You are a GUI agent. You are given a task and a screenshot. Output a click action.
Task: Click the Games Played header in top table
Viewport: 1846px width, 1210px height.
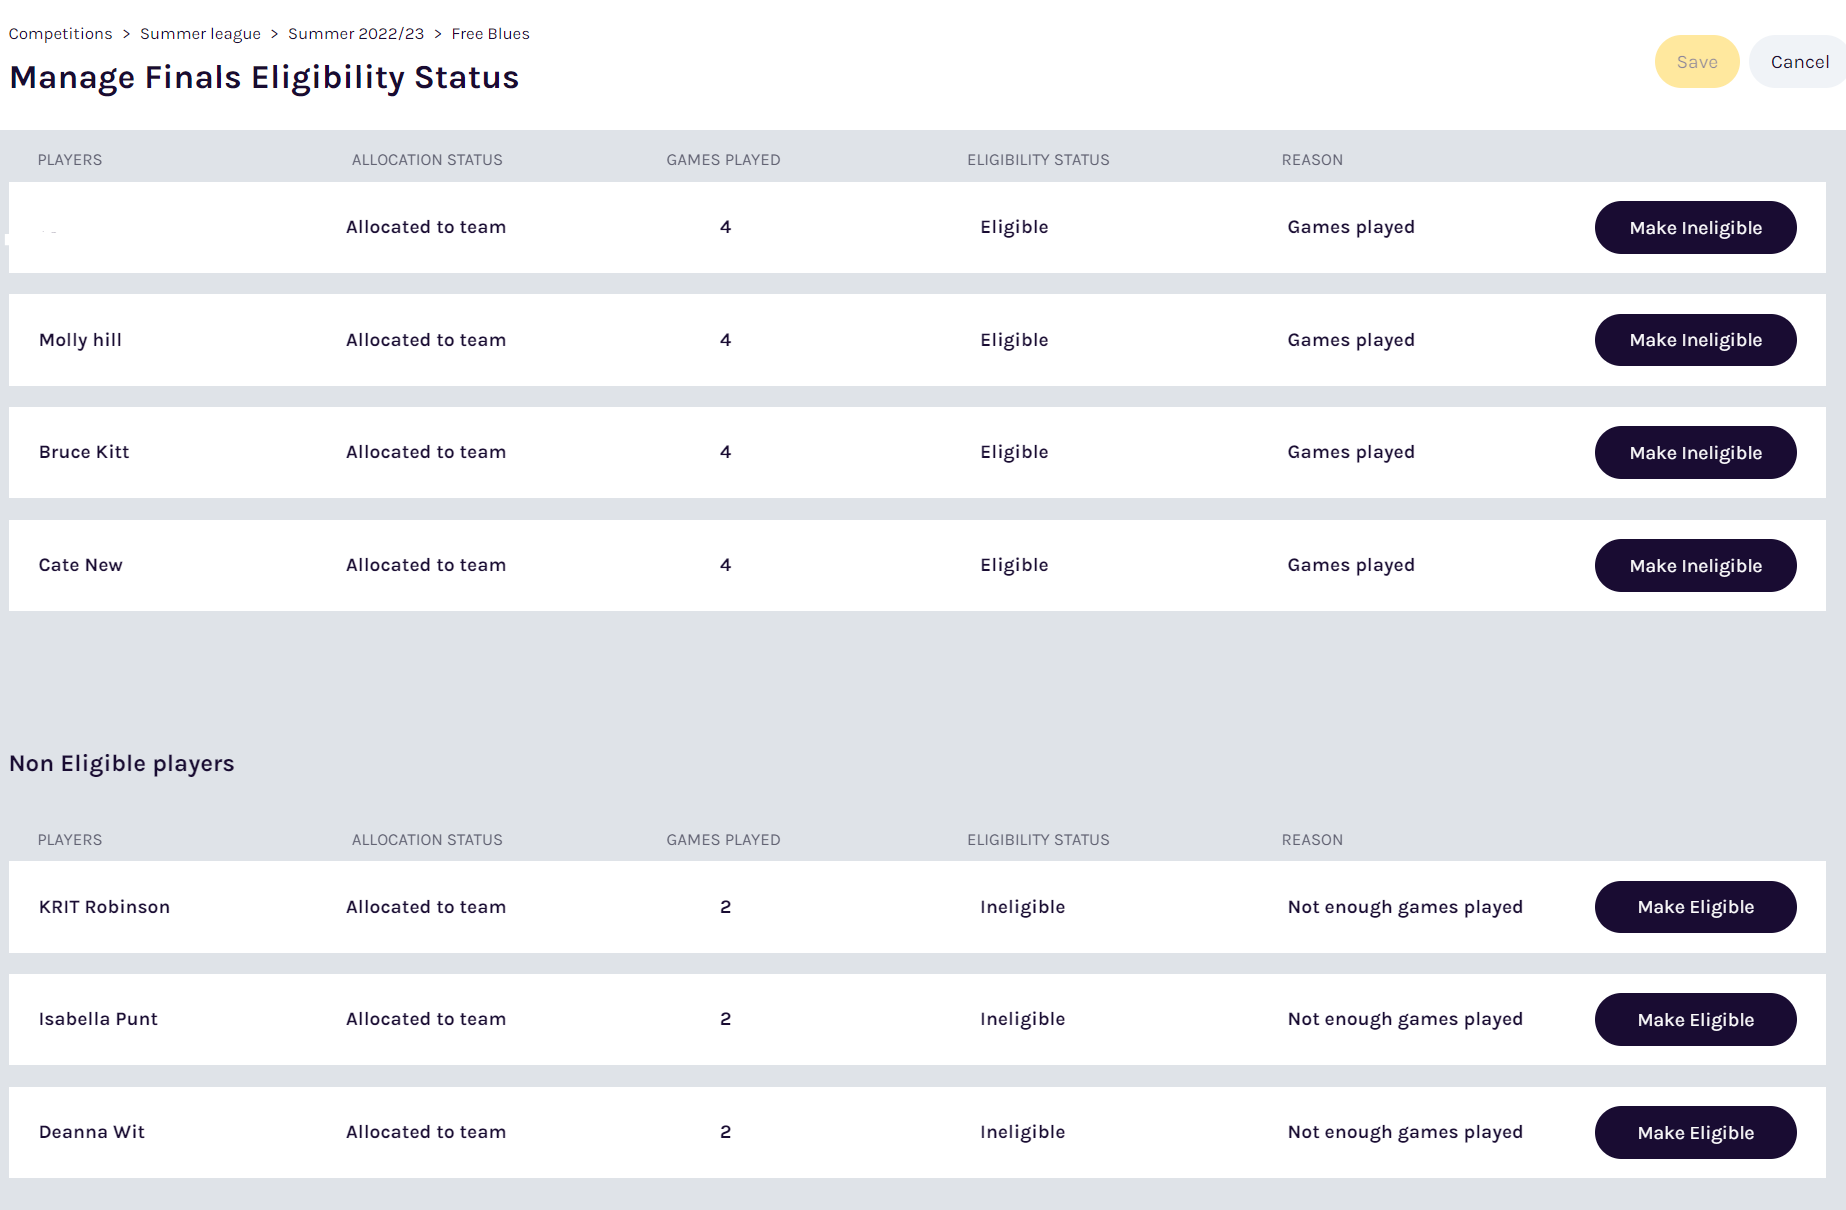click(723, 160)
